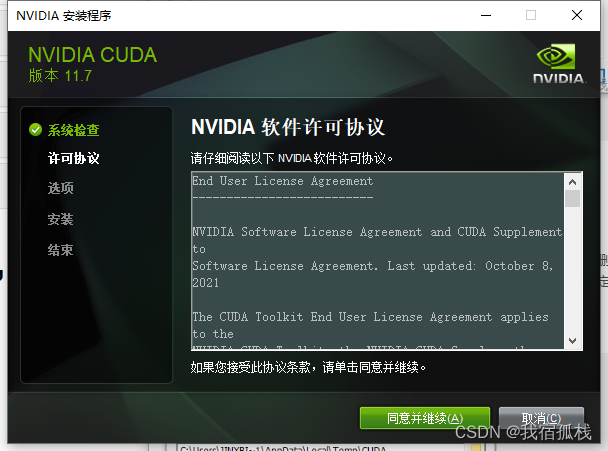Minimize the NVIDIA installer window
Image resolution: width=608 pixels, height=451 pixels.
pyautogui.click(x=486, y=16)
